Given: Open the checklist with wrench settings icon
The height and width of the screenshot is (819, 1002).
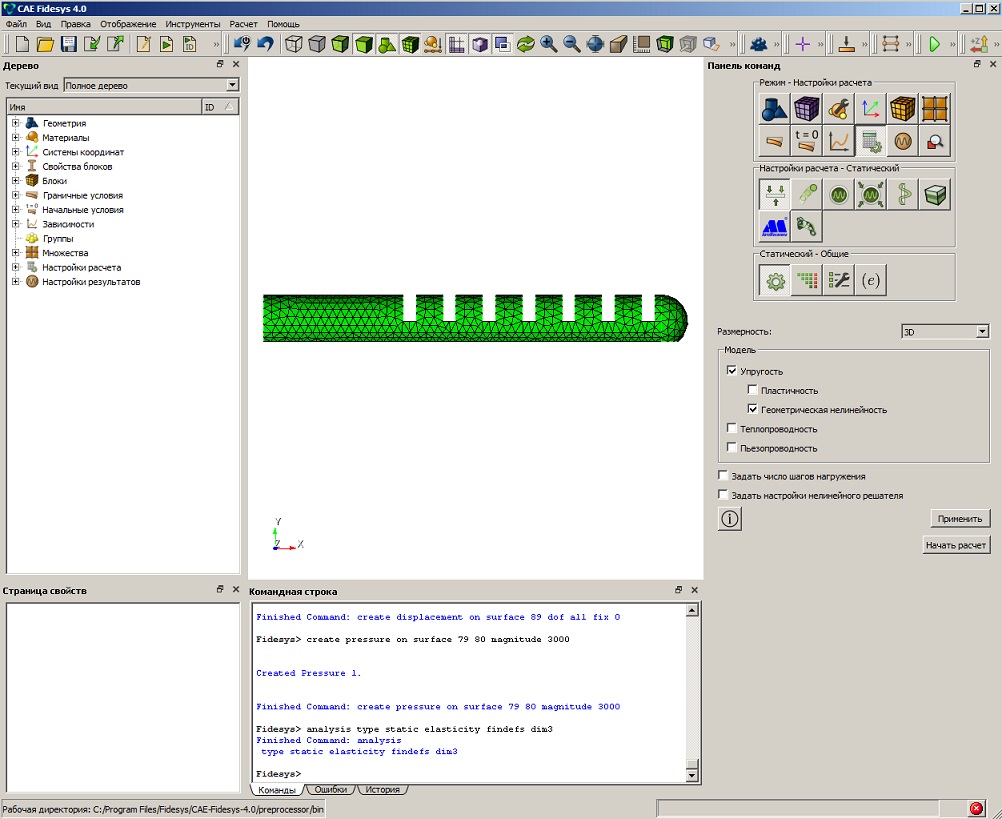Looking at the screenshot, I should click(838, 280).
